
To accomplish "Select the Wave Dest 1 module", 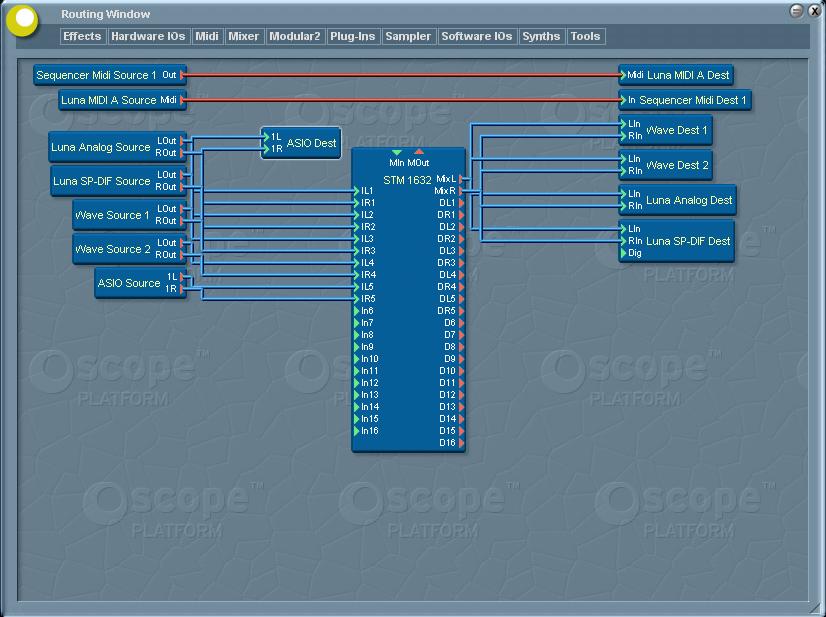I will [665, 130].
